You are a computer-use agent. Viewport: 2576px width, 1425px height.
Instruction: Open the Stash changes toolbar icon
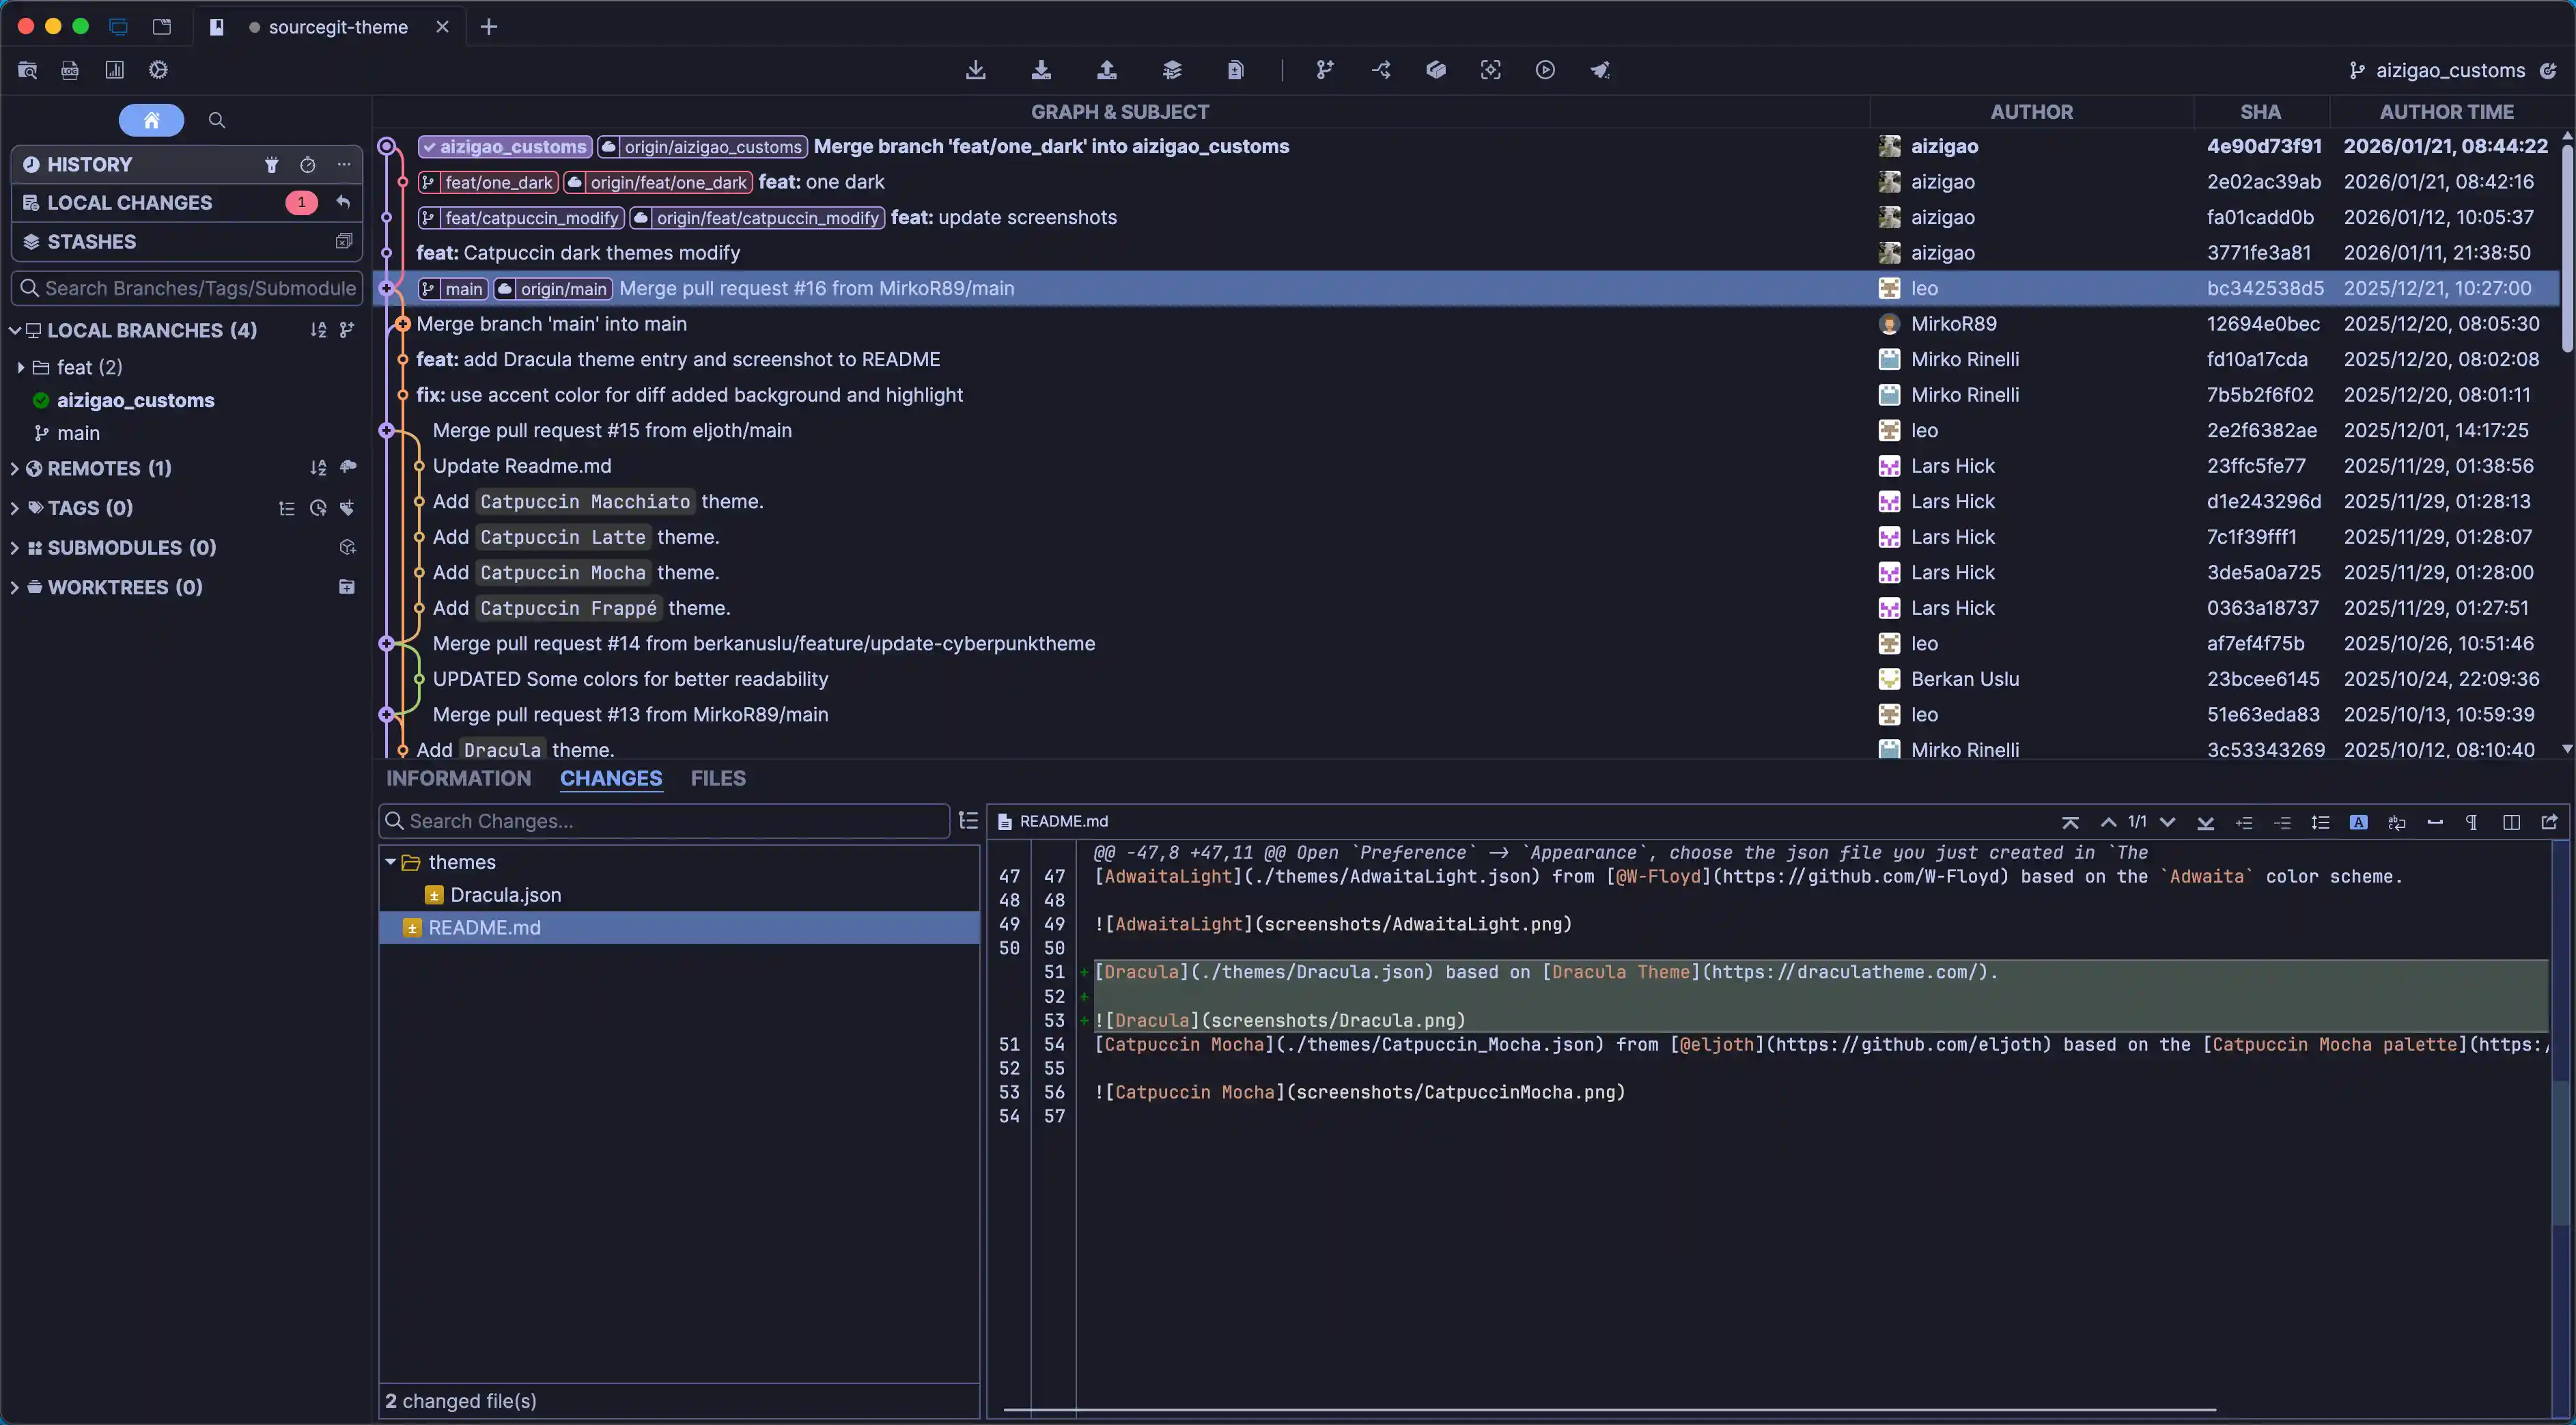(x=1172, y=70)
